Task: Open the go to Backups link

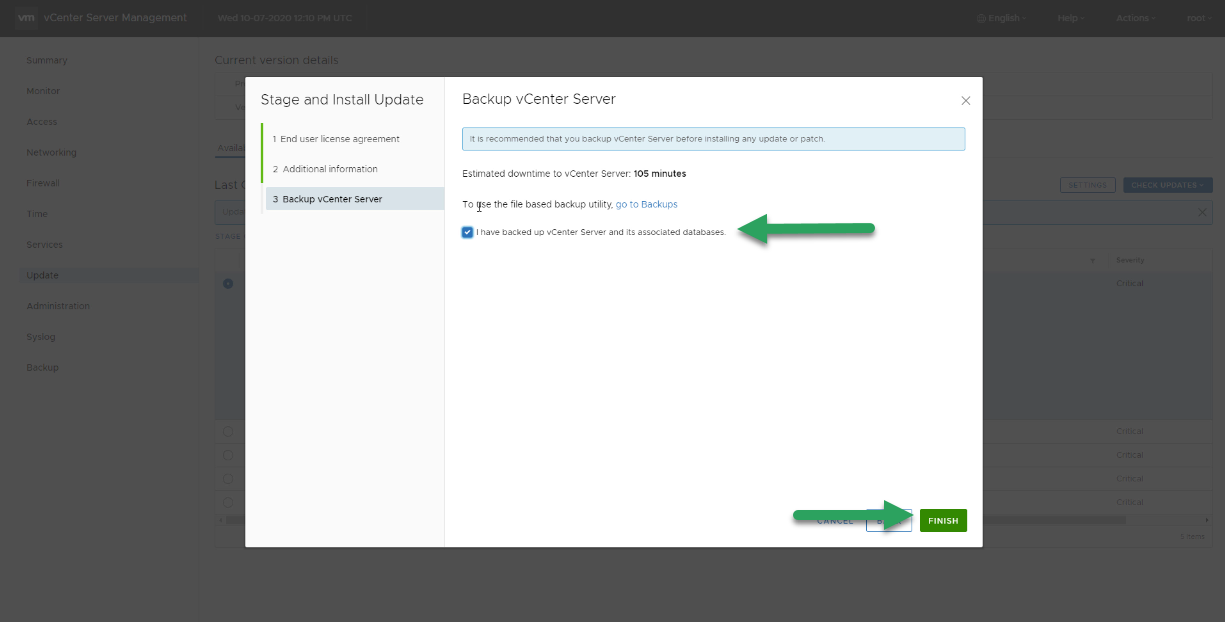Action: pyautogui.click(x=646, y=204)
